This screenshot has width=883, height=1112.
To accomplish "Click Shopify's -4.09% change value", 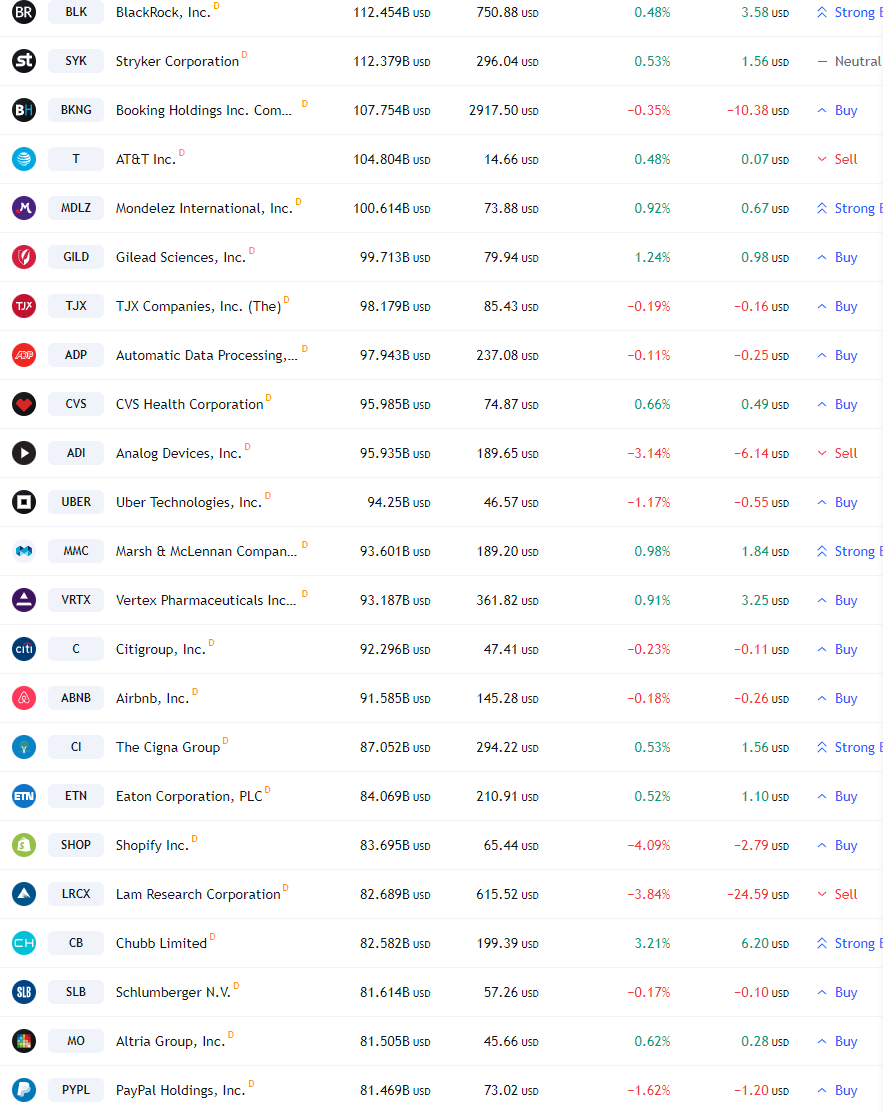I will click(x=648, y=845).
